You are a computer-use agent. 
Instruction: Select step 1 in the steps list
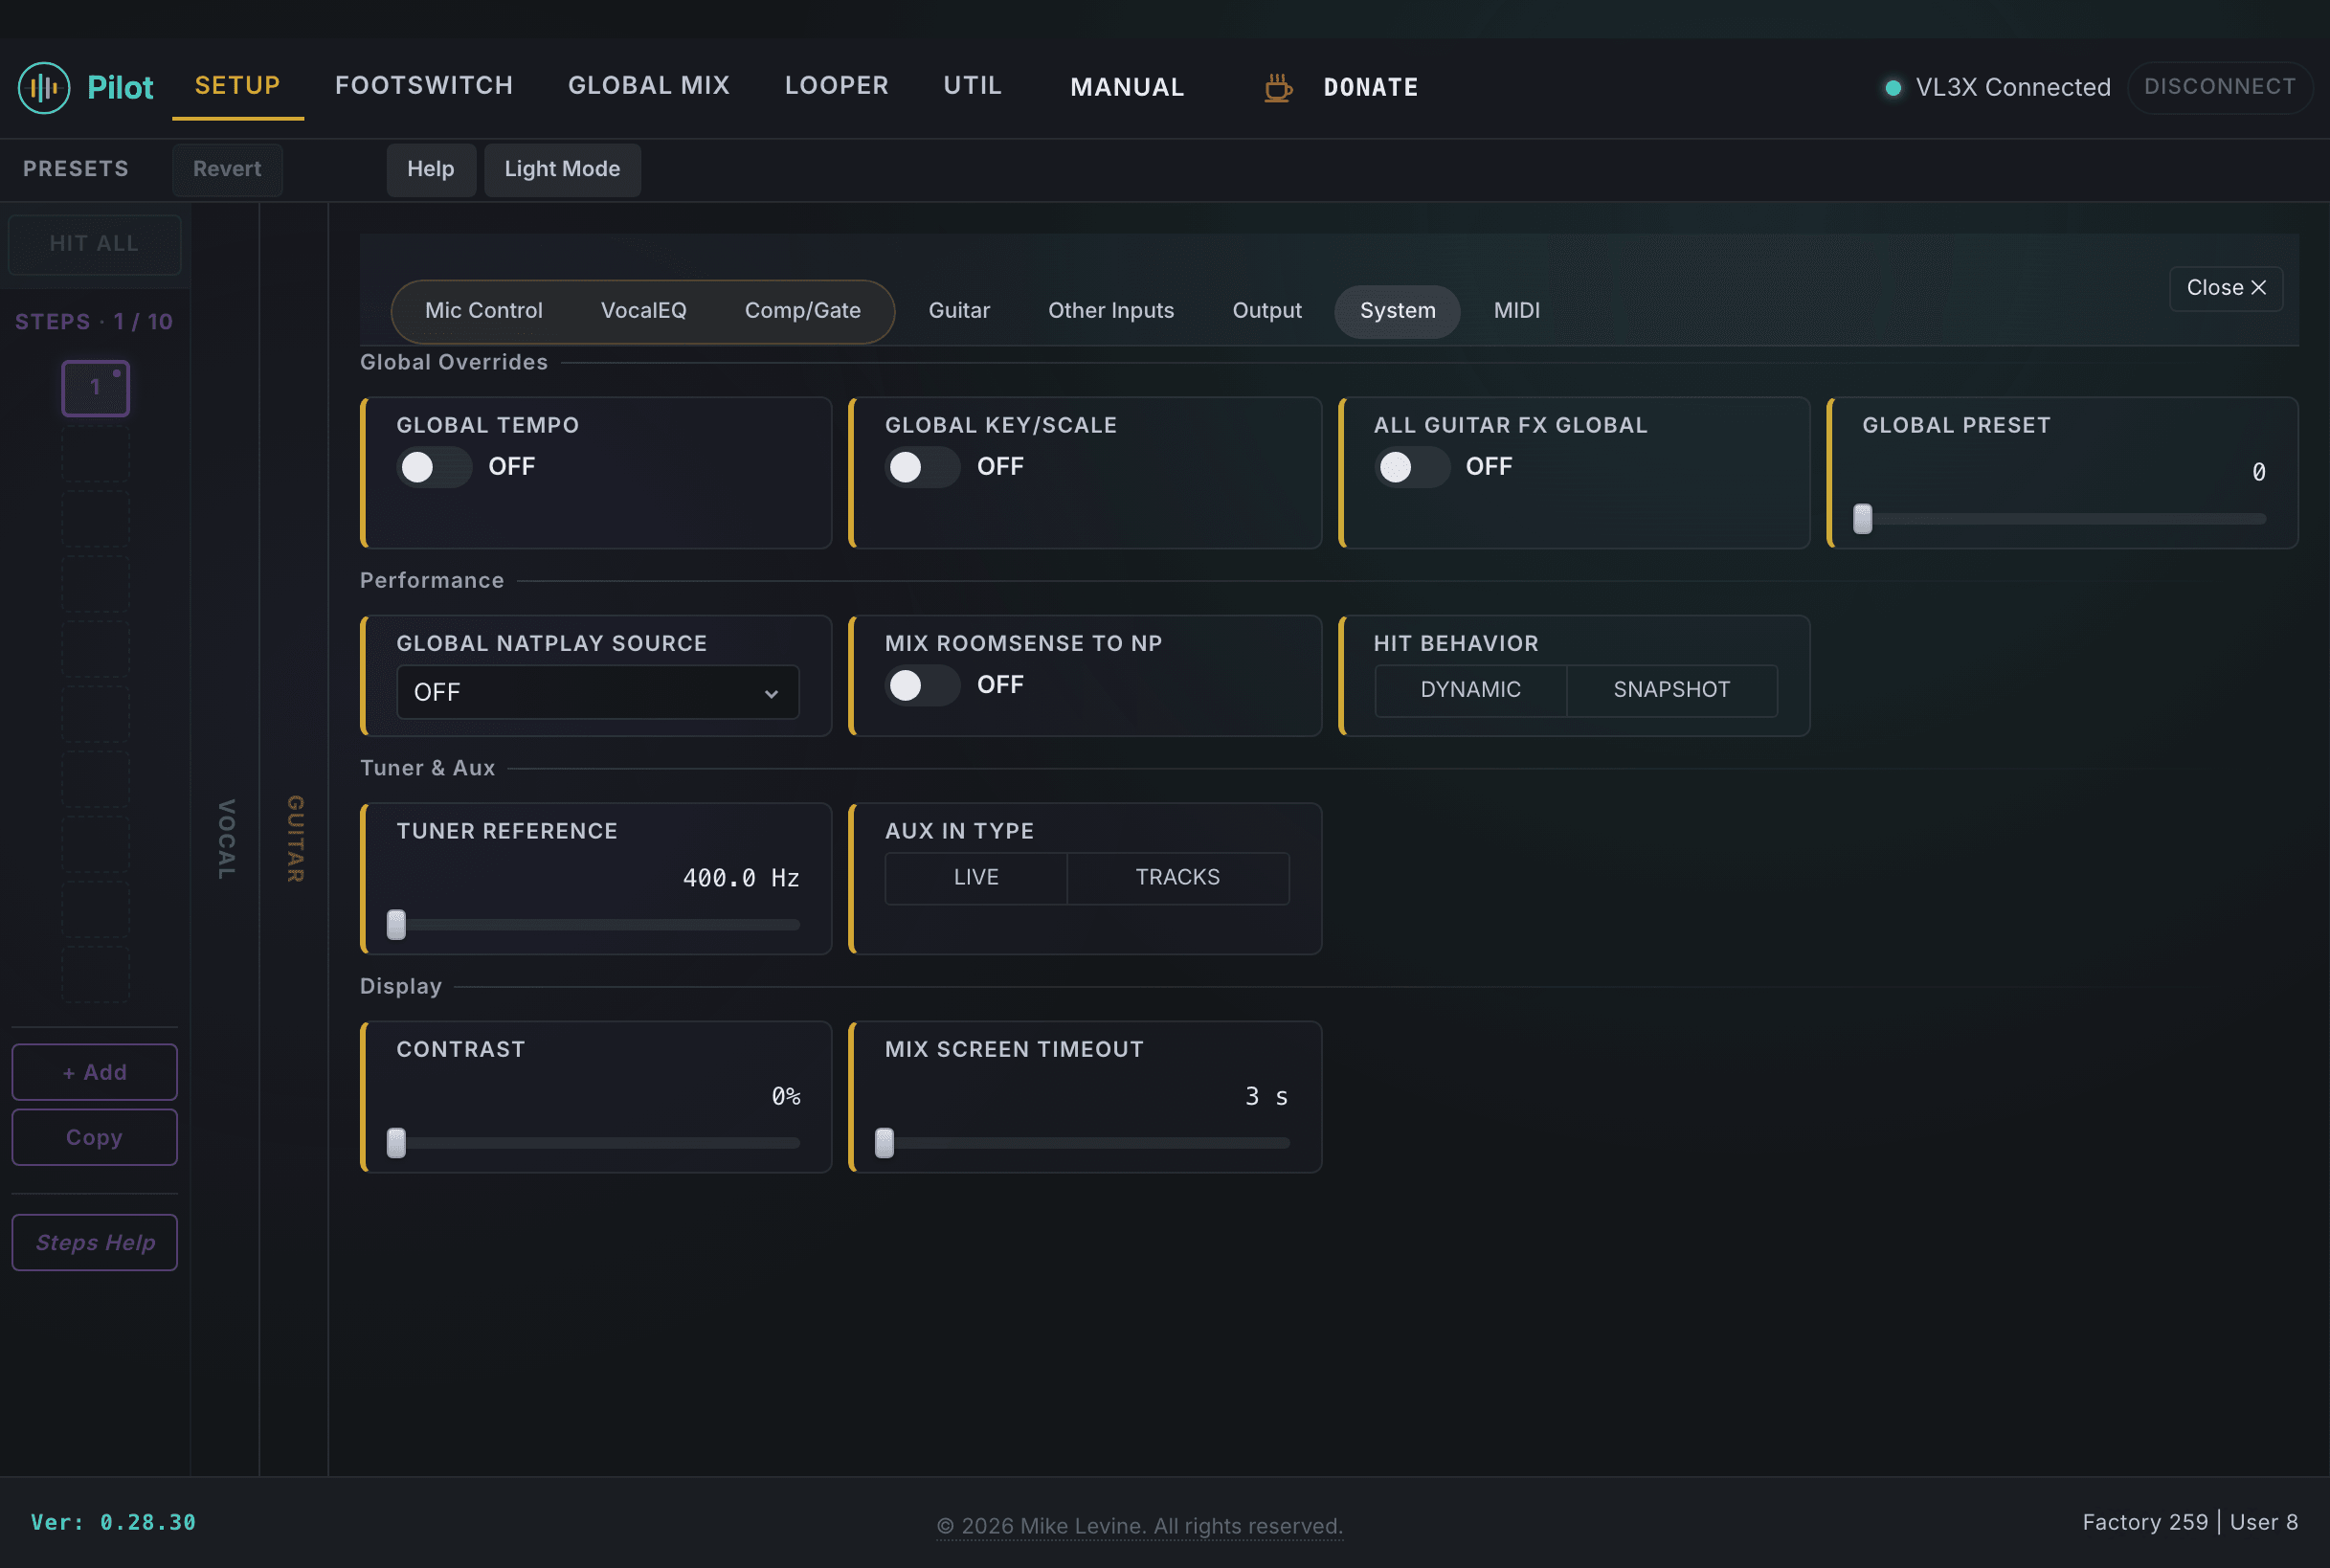[96, 388]
